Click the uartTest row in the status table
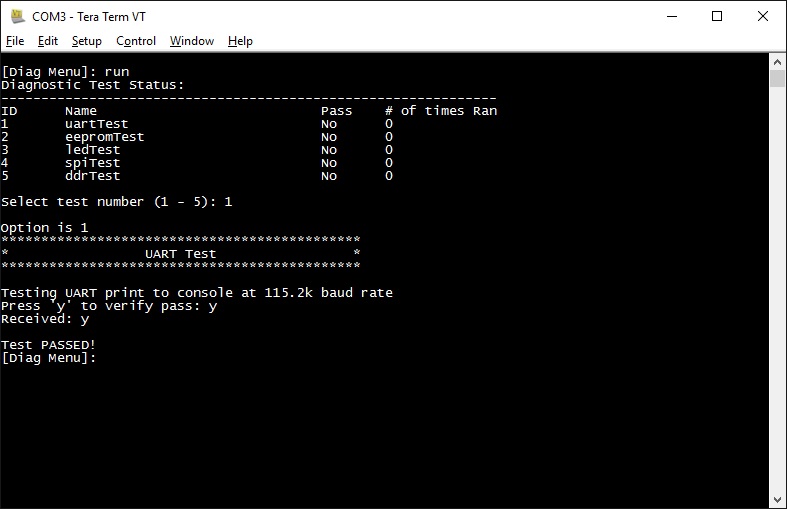 click(96, 124)
